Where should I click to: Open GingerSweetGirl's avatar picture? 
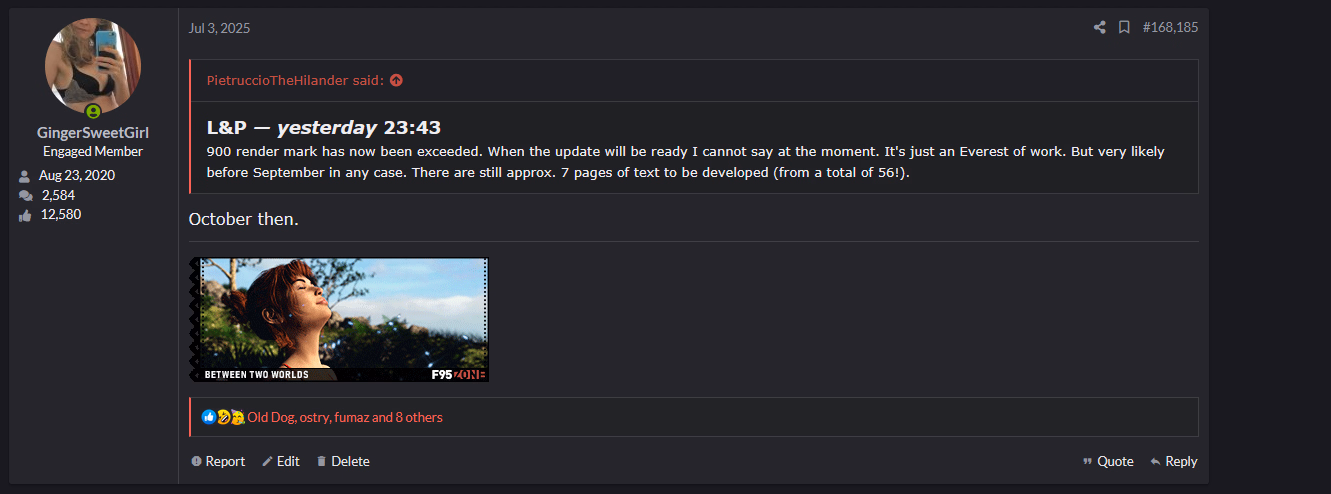coord(93,66)
